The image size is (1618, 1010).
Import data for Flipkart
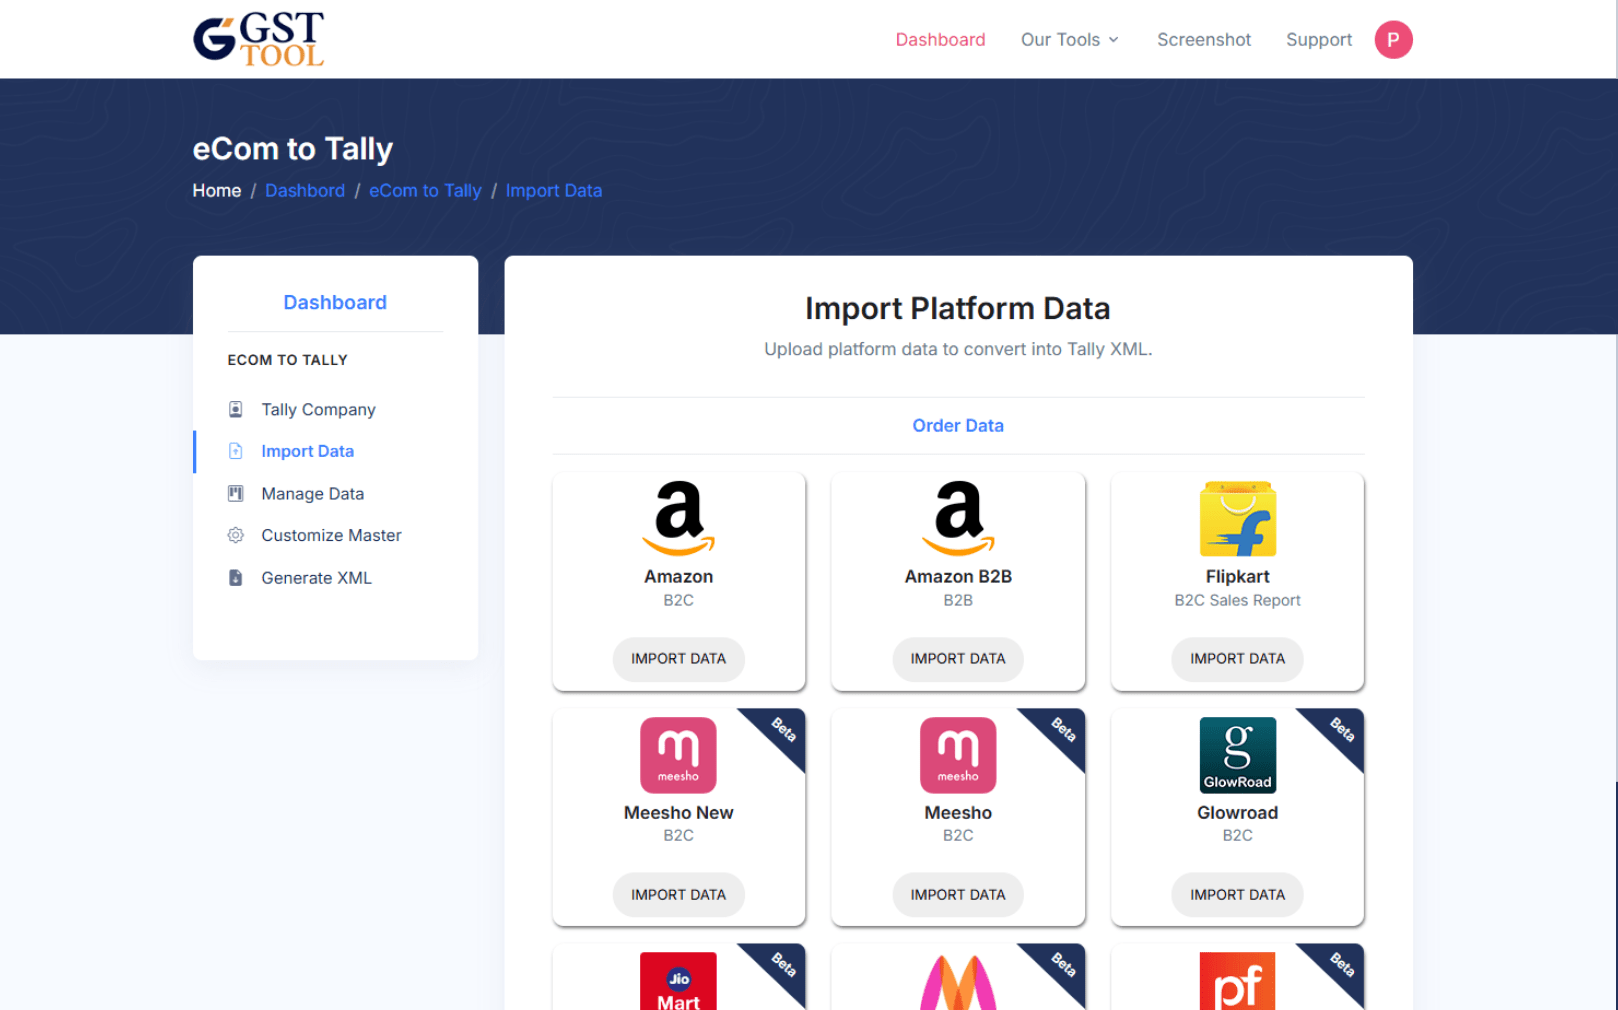1238,658
